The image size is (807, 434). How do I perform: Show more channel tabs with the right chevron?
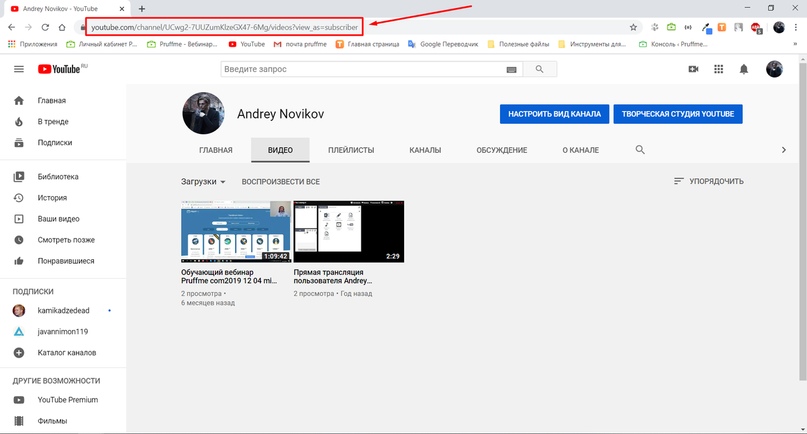pos(783,150)
